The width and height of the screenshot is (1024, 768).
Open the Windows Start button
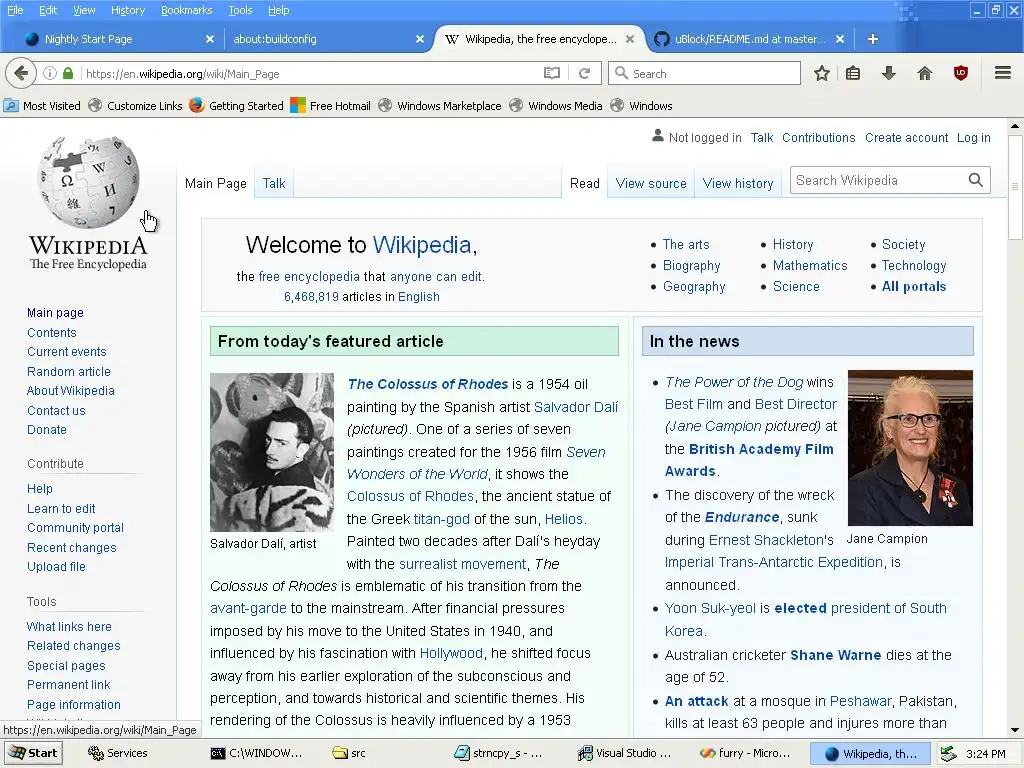click(33, 753)
